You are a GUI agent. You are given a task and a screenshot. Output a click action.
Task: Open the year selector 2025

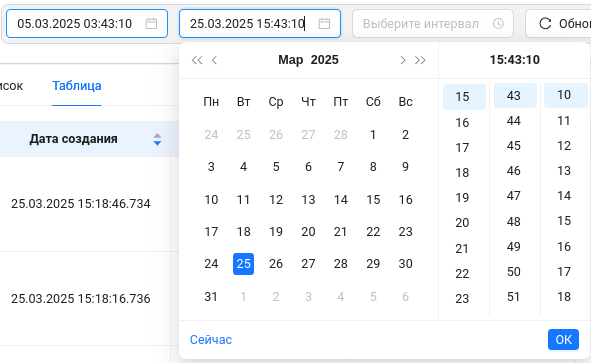pos(325,60)
